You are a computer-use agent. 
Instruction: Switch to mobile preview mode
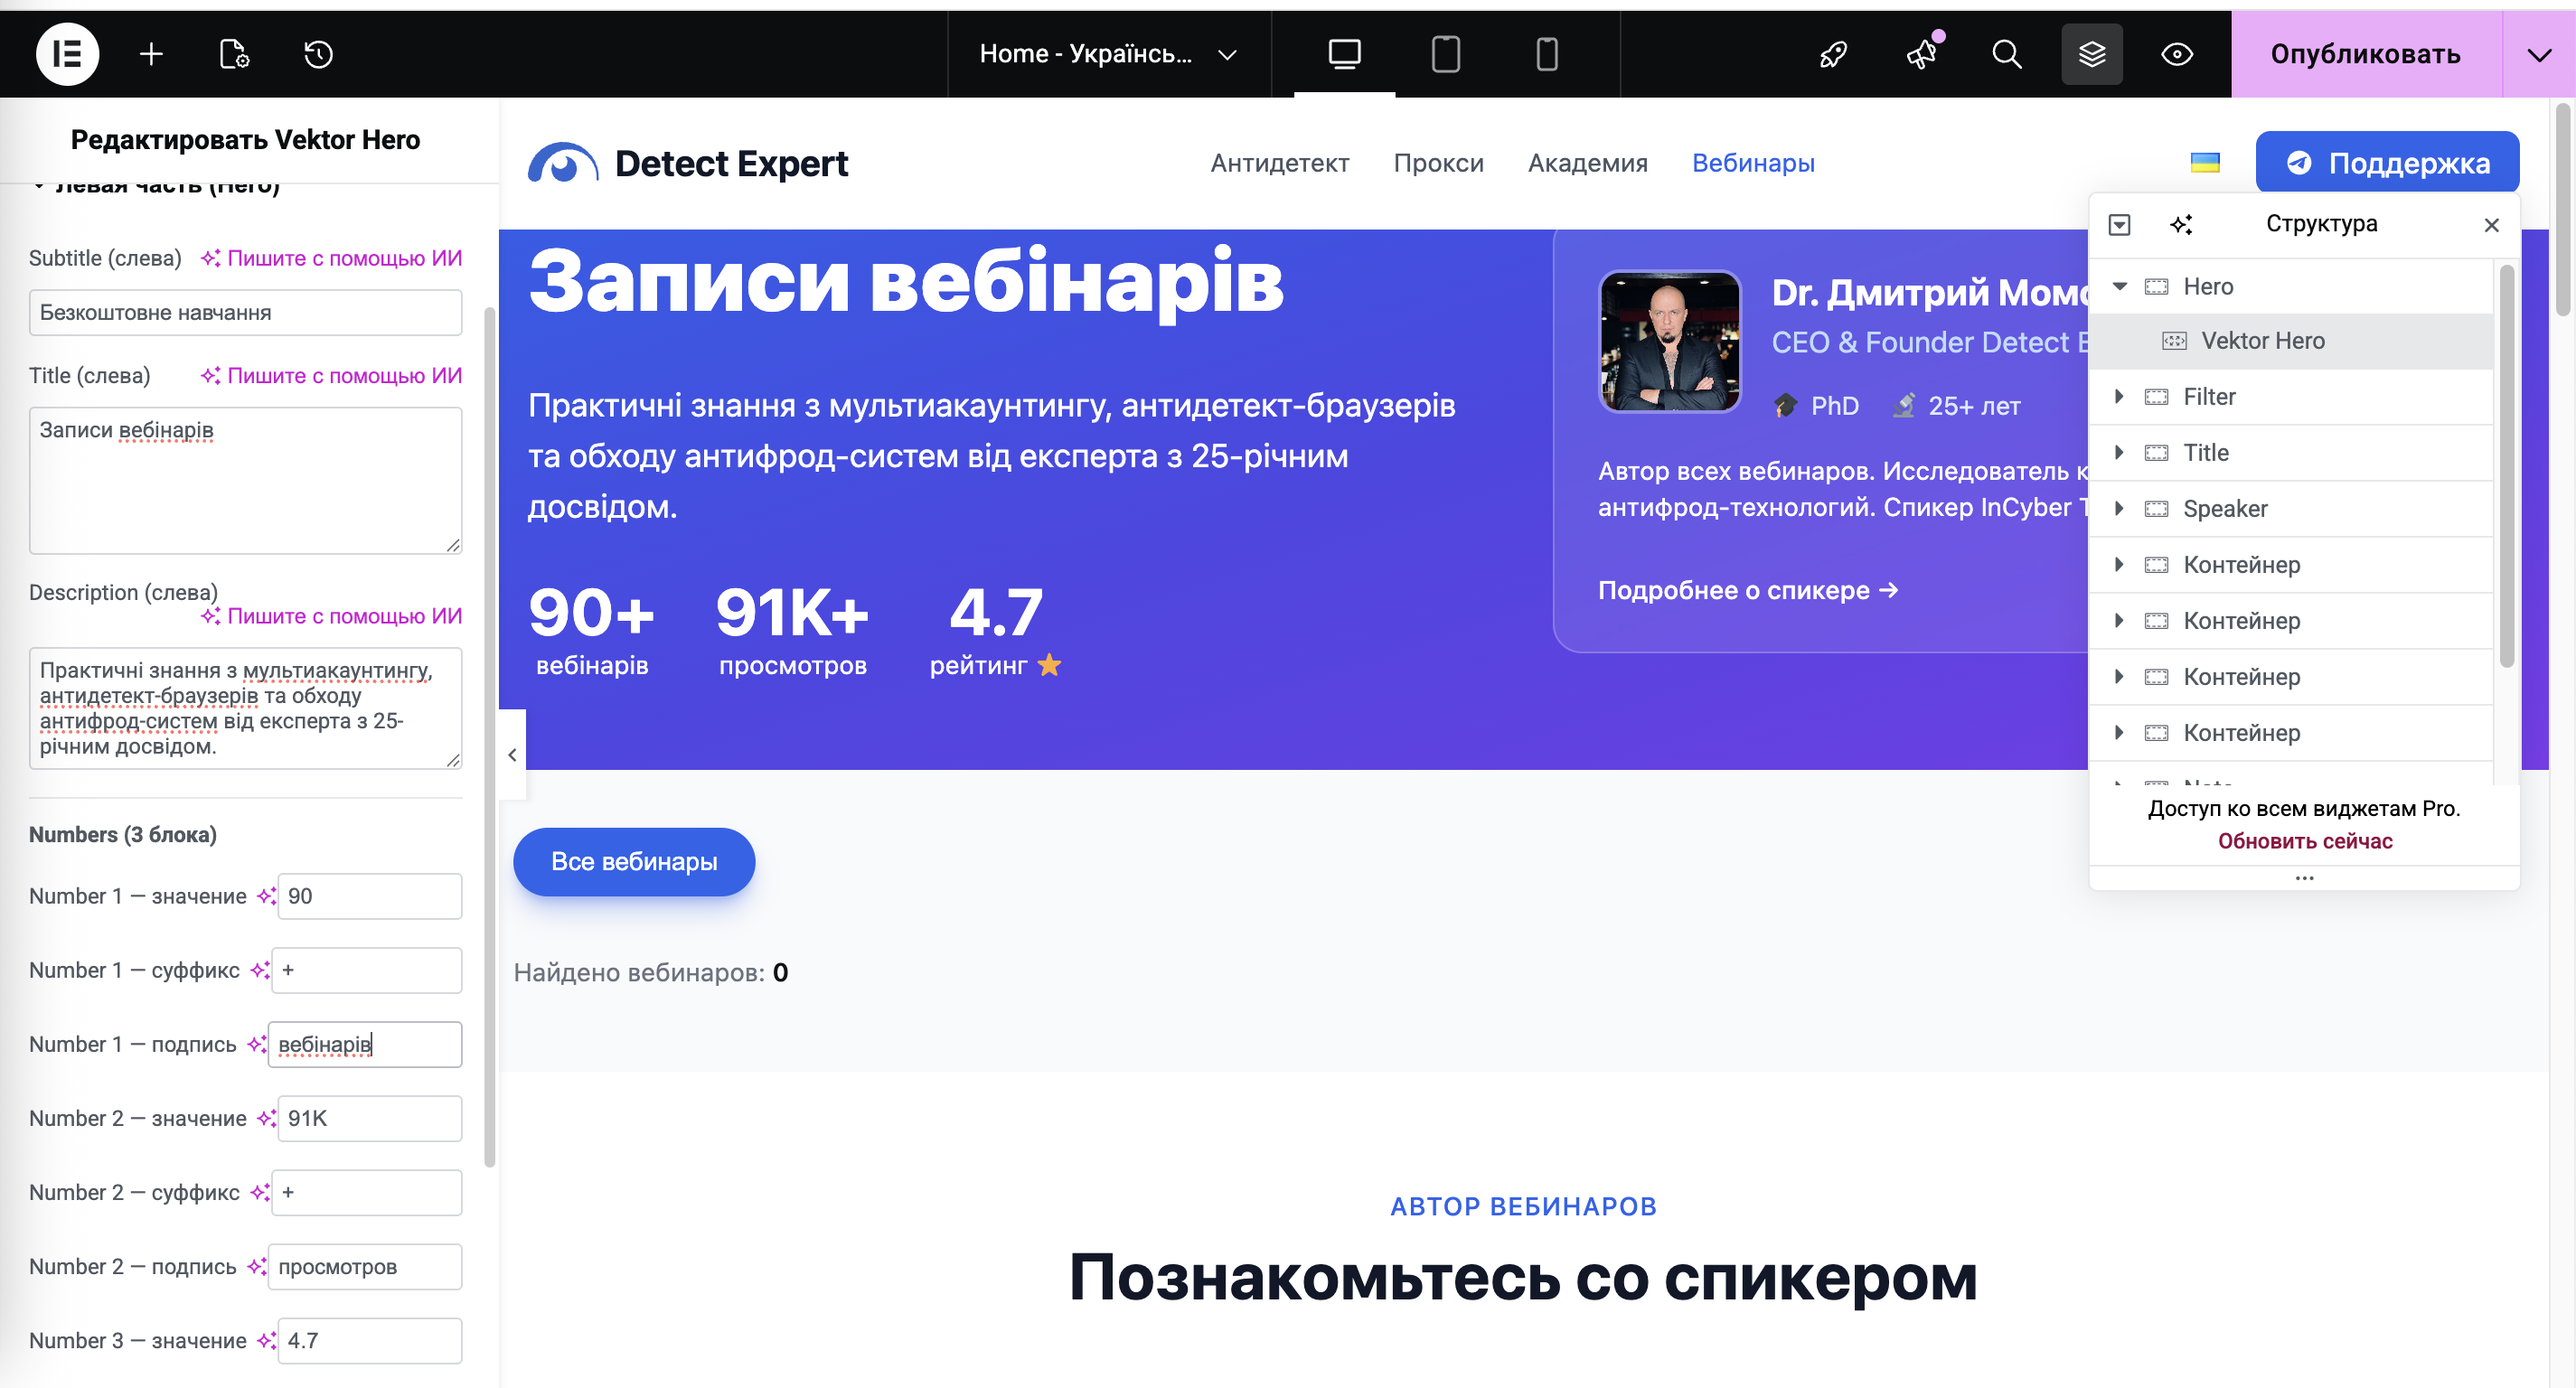point(1546,54)
